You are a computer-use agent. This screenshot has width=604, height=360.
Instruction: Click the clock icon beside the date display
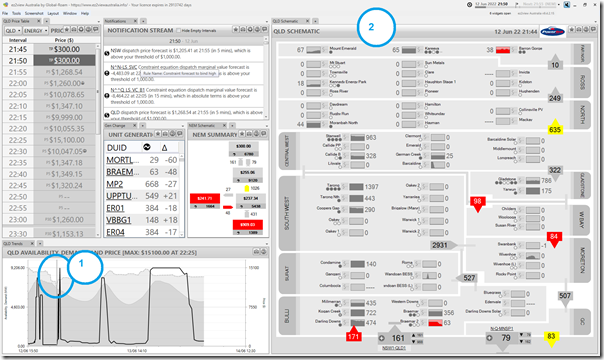(x=470, y=5)
